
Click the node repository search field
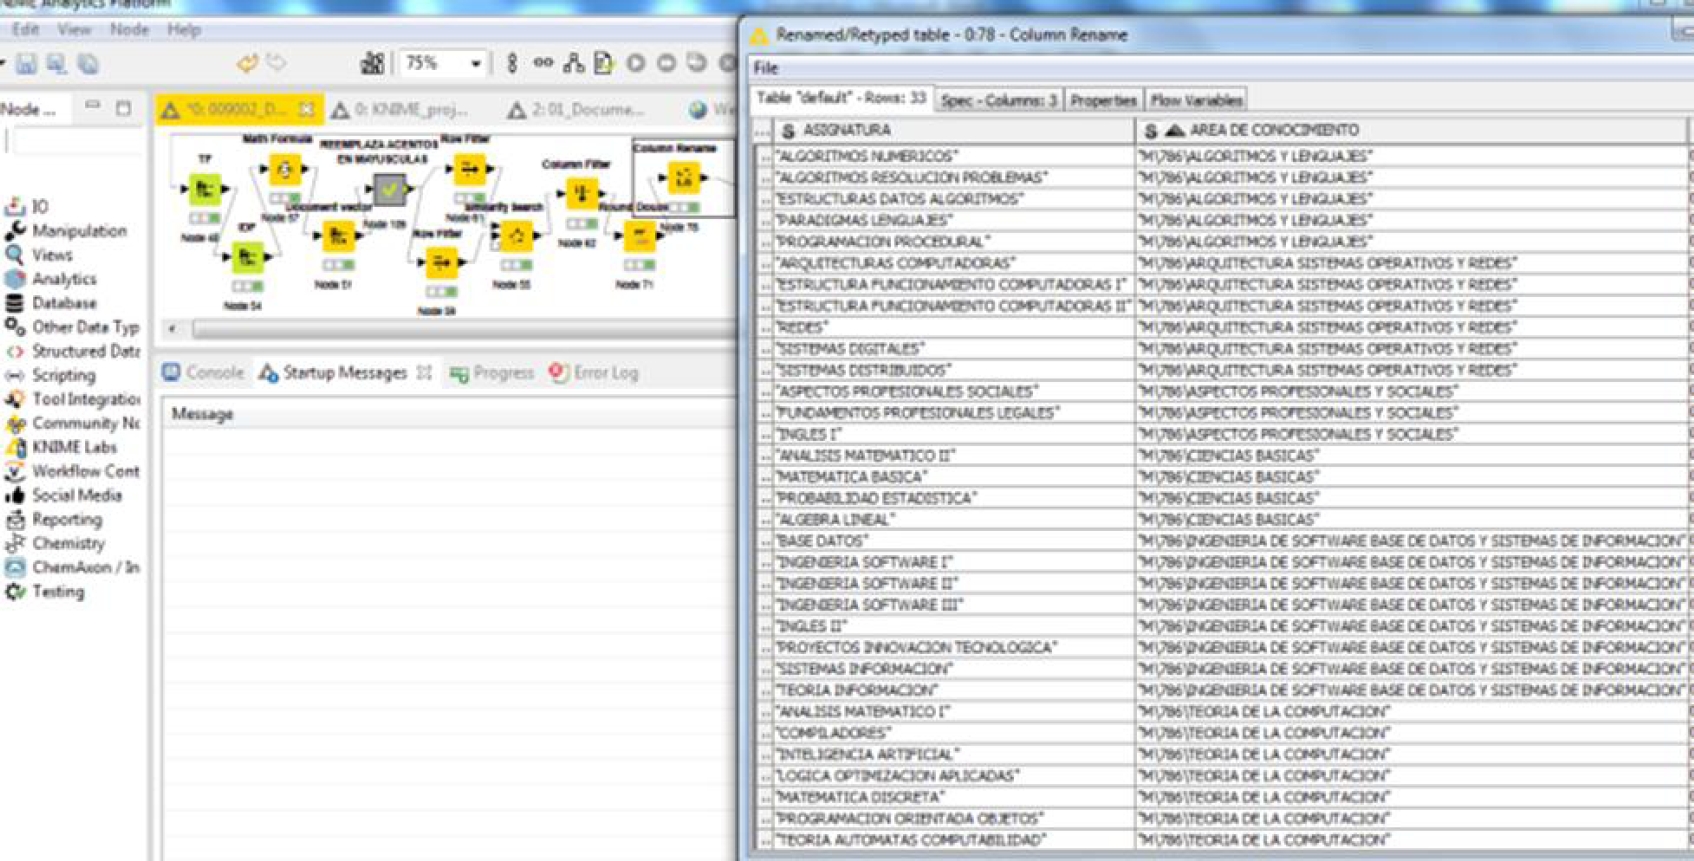coord(76,143)
